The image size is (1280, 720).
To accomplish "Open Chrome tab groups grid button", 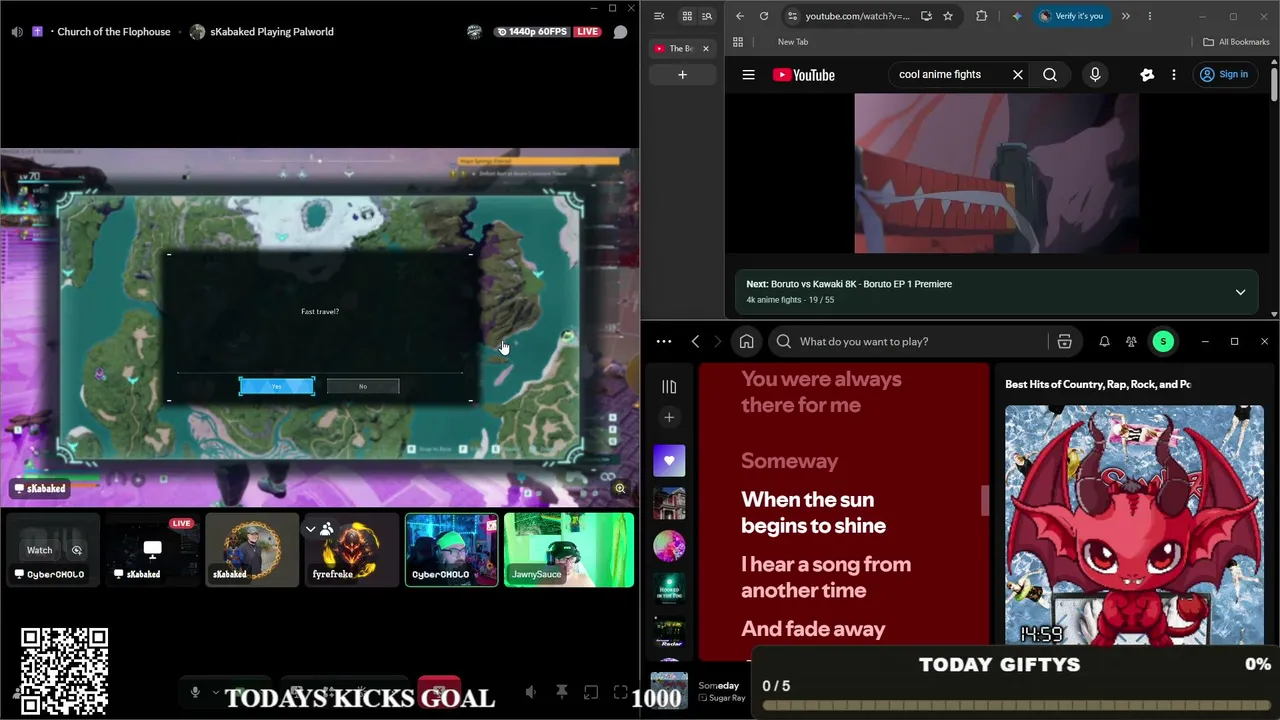I will click(x=687, y=16).
